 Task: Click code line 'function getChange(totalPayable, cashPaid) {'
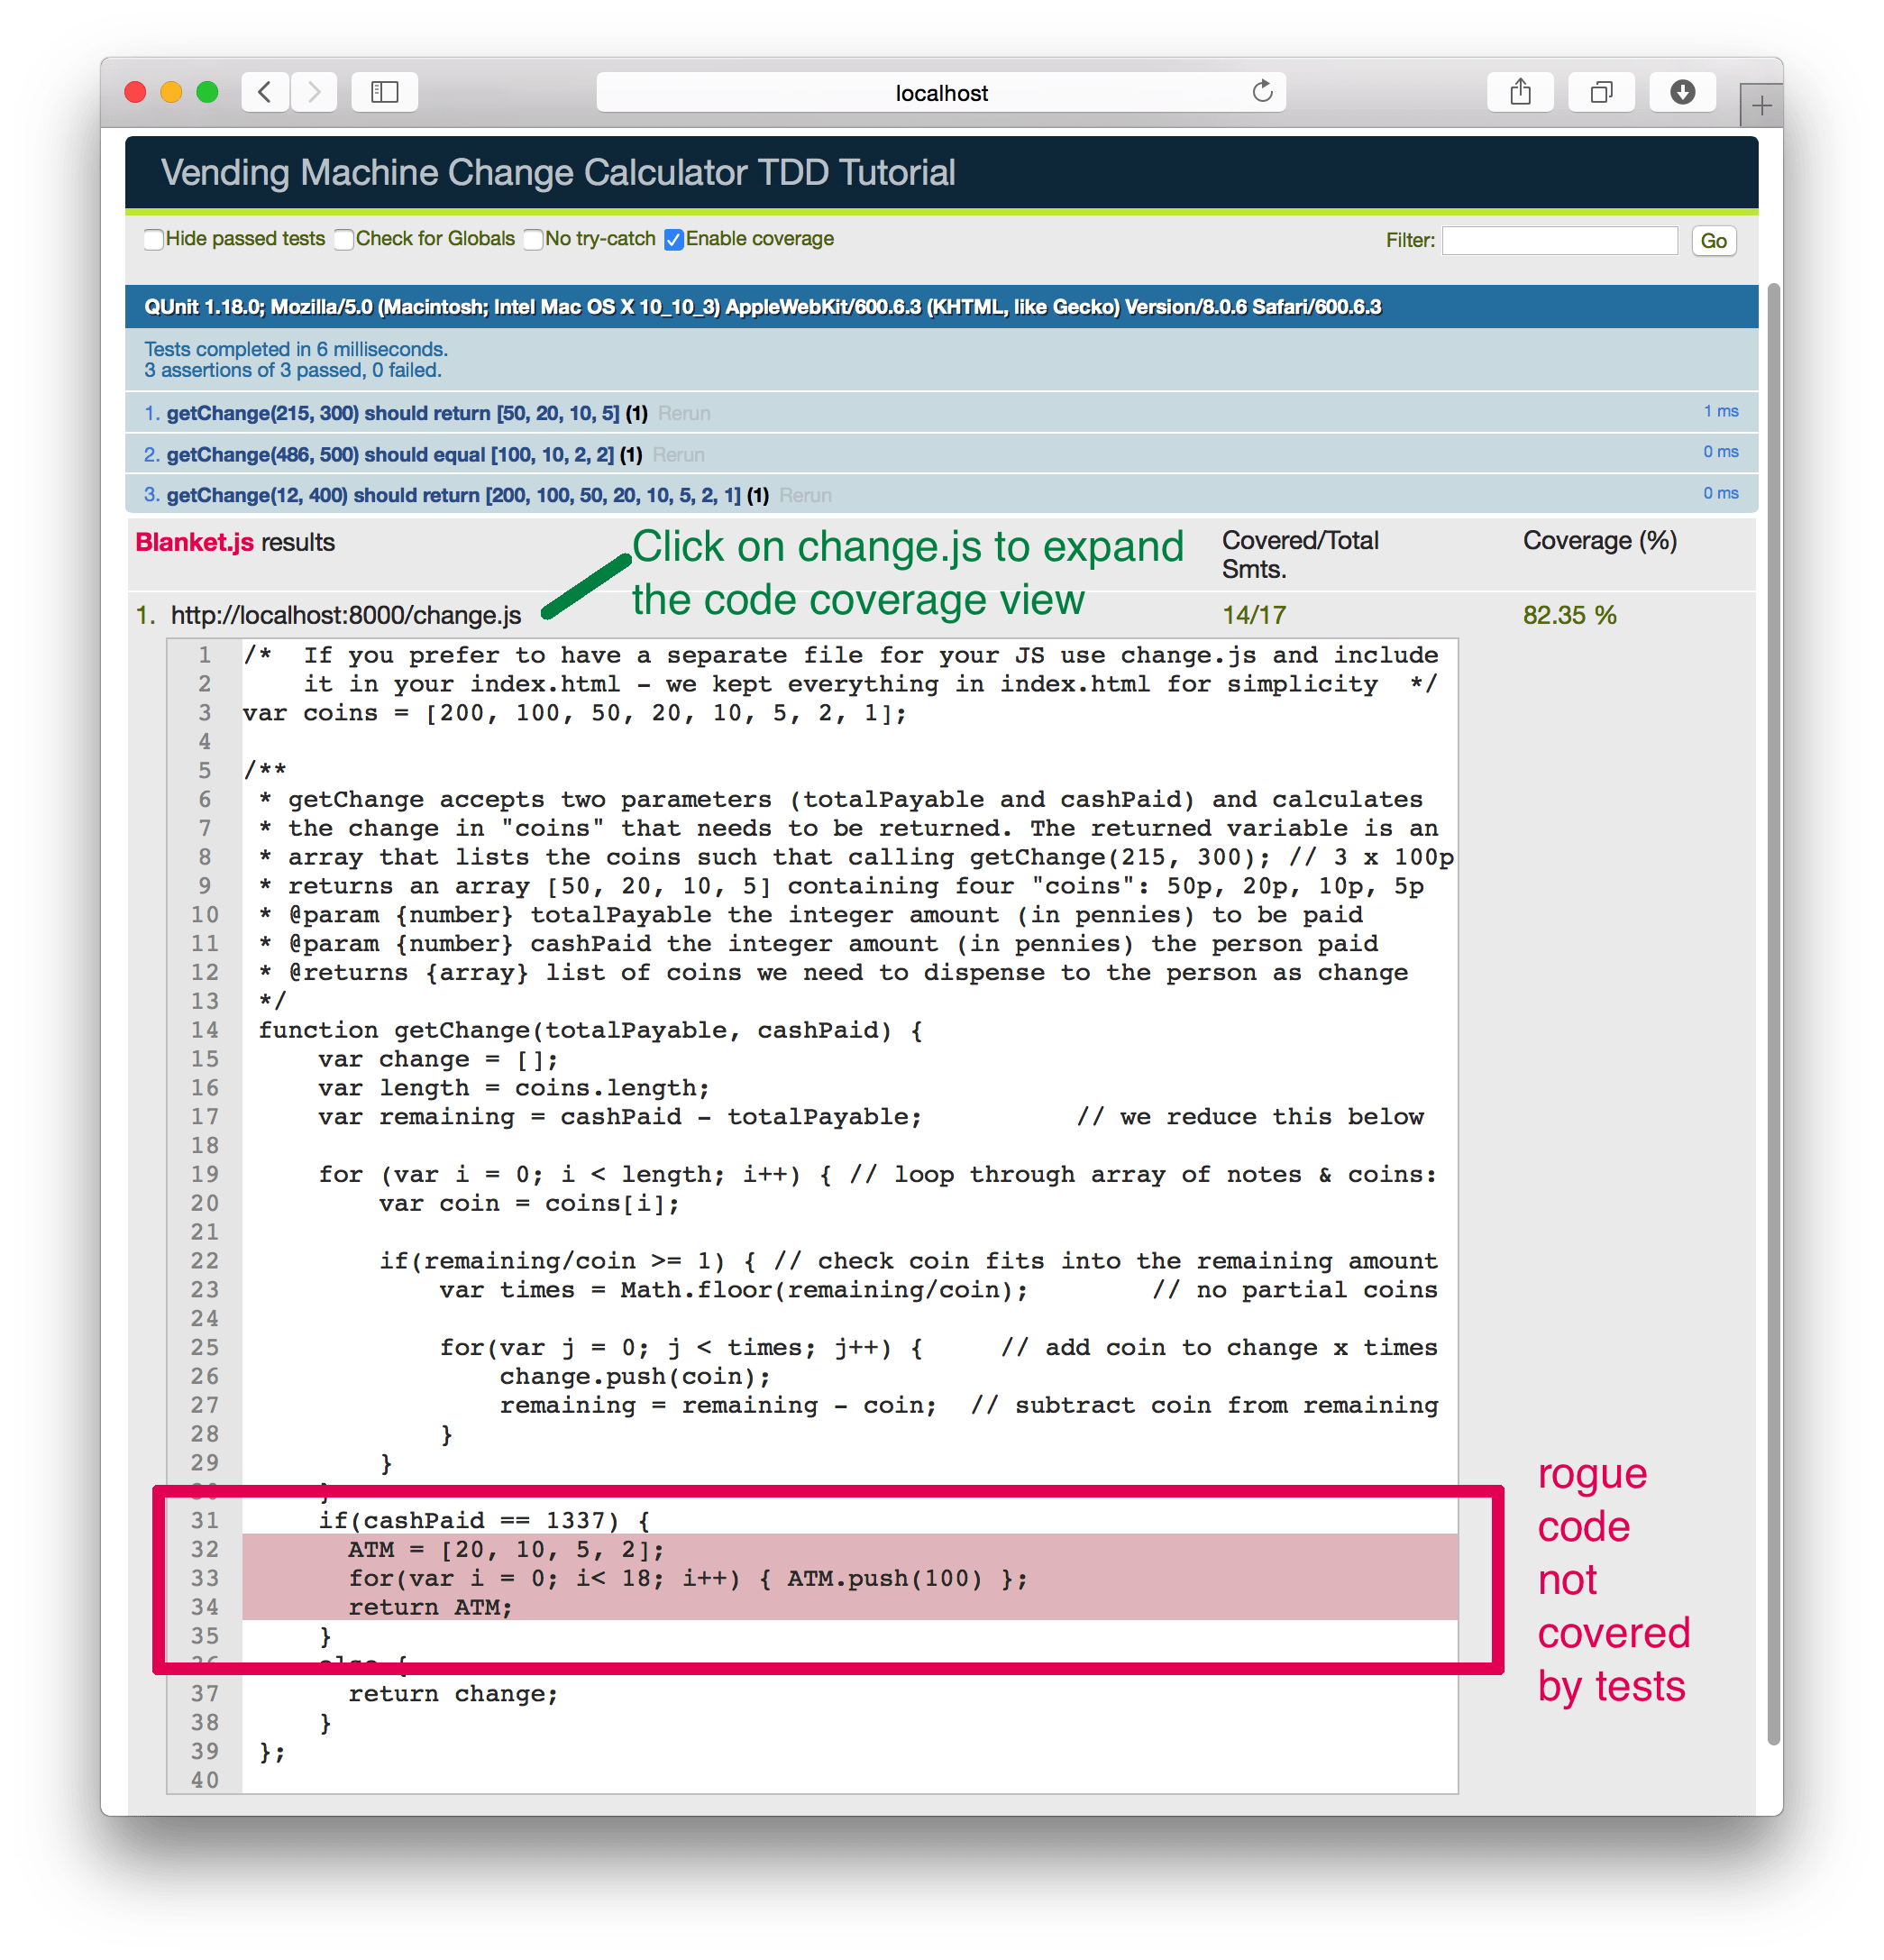pos(590,1030)
